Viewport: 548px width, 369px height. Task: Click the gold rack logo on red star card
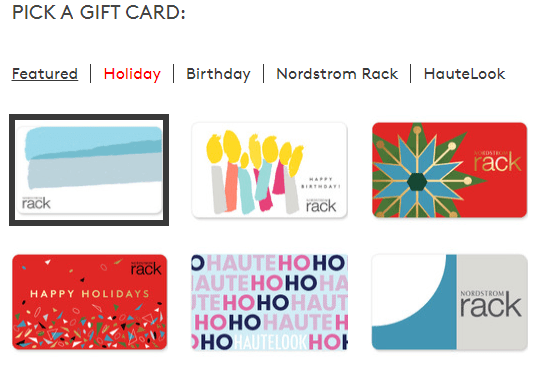click(497, 161)
